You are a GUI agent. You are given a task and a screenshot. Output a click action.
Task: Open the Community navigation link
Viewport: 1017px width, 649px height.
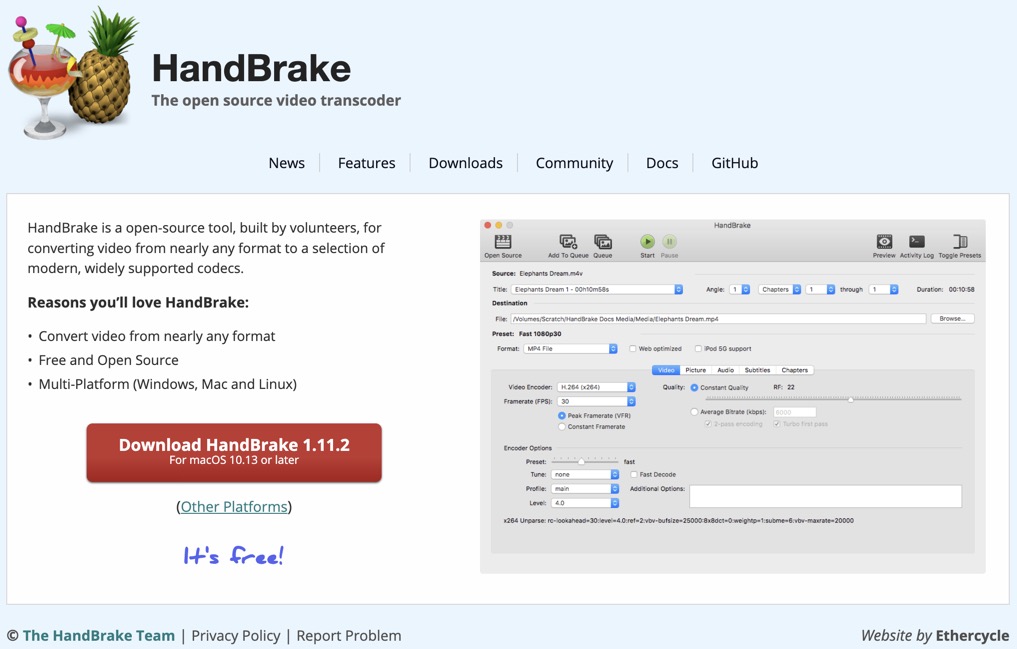[x=574, y=163]
